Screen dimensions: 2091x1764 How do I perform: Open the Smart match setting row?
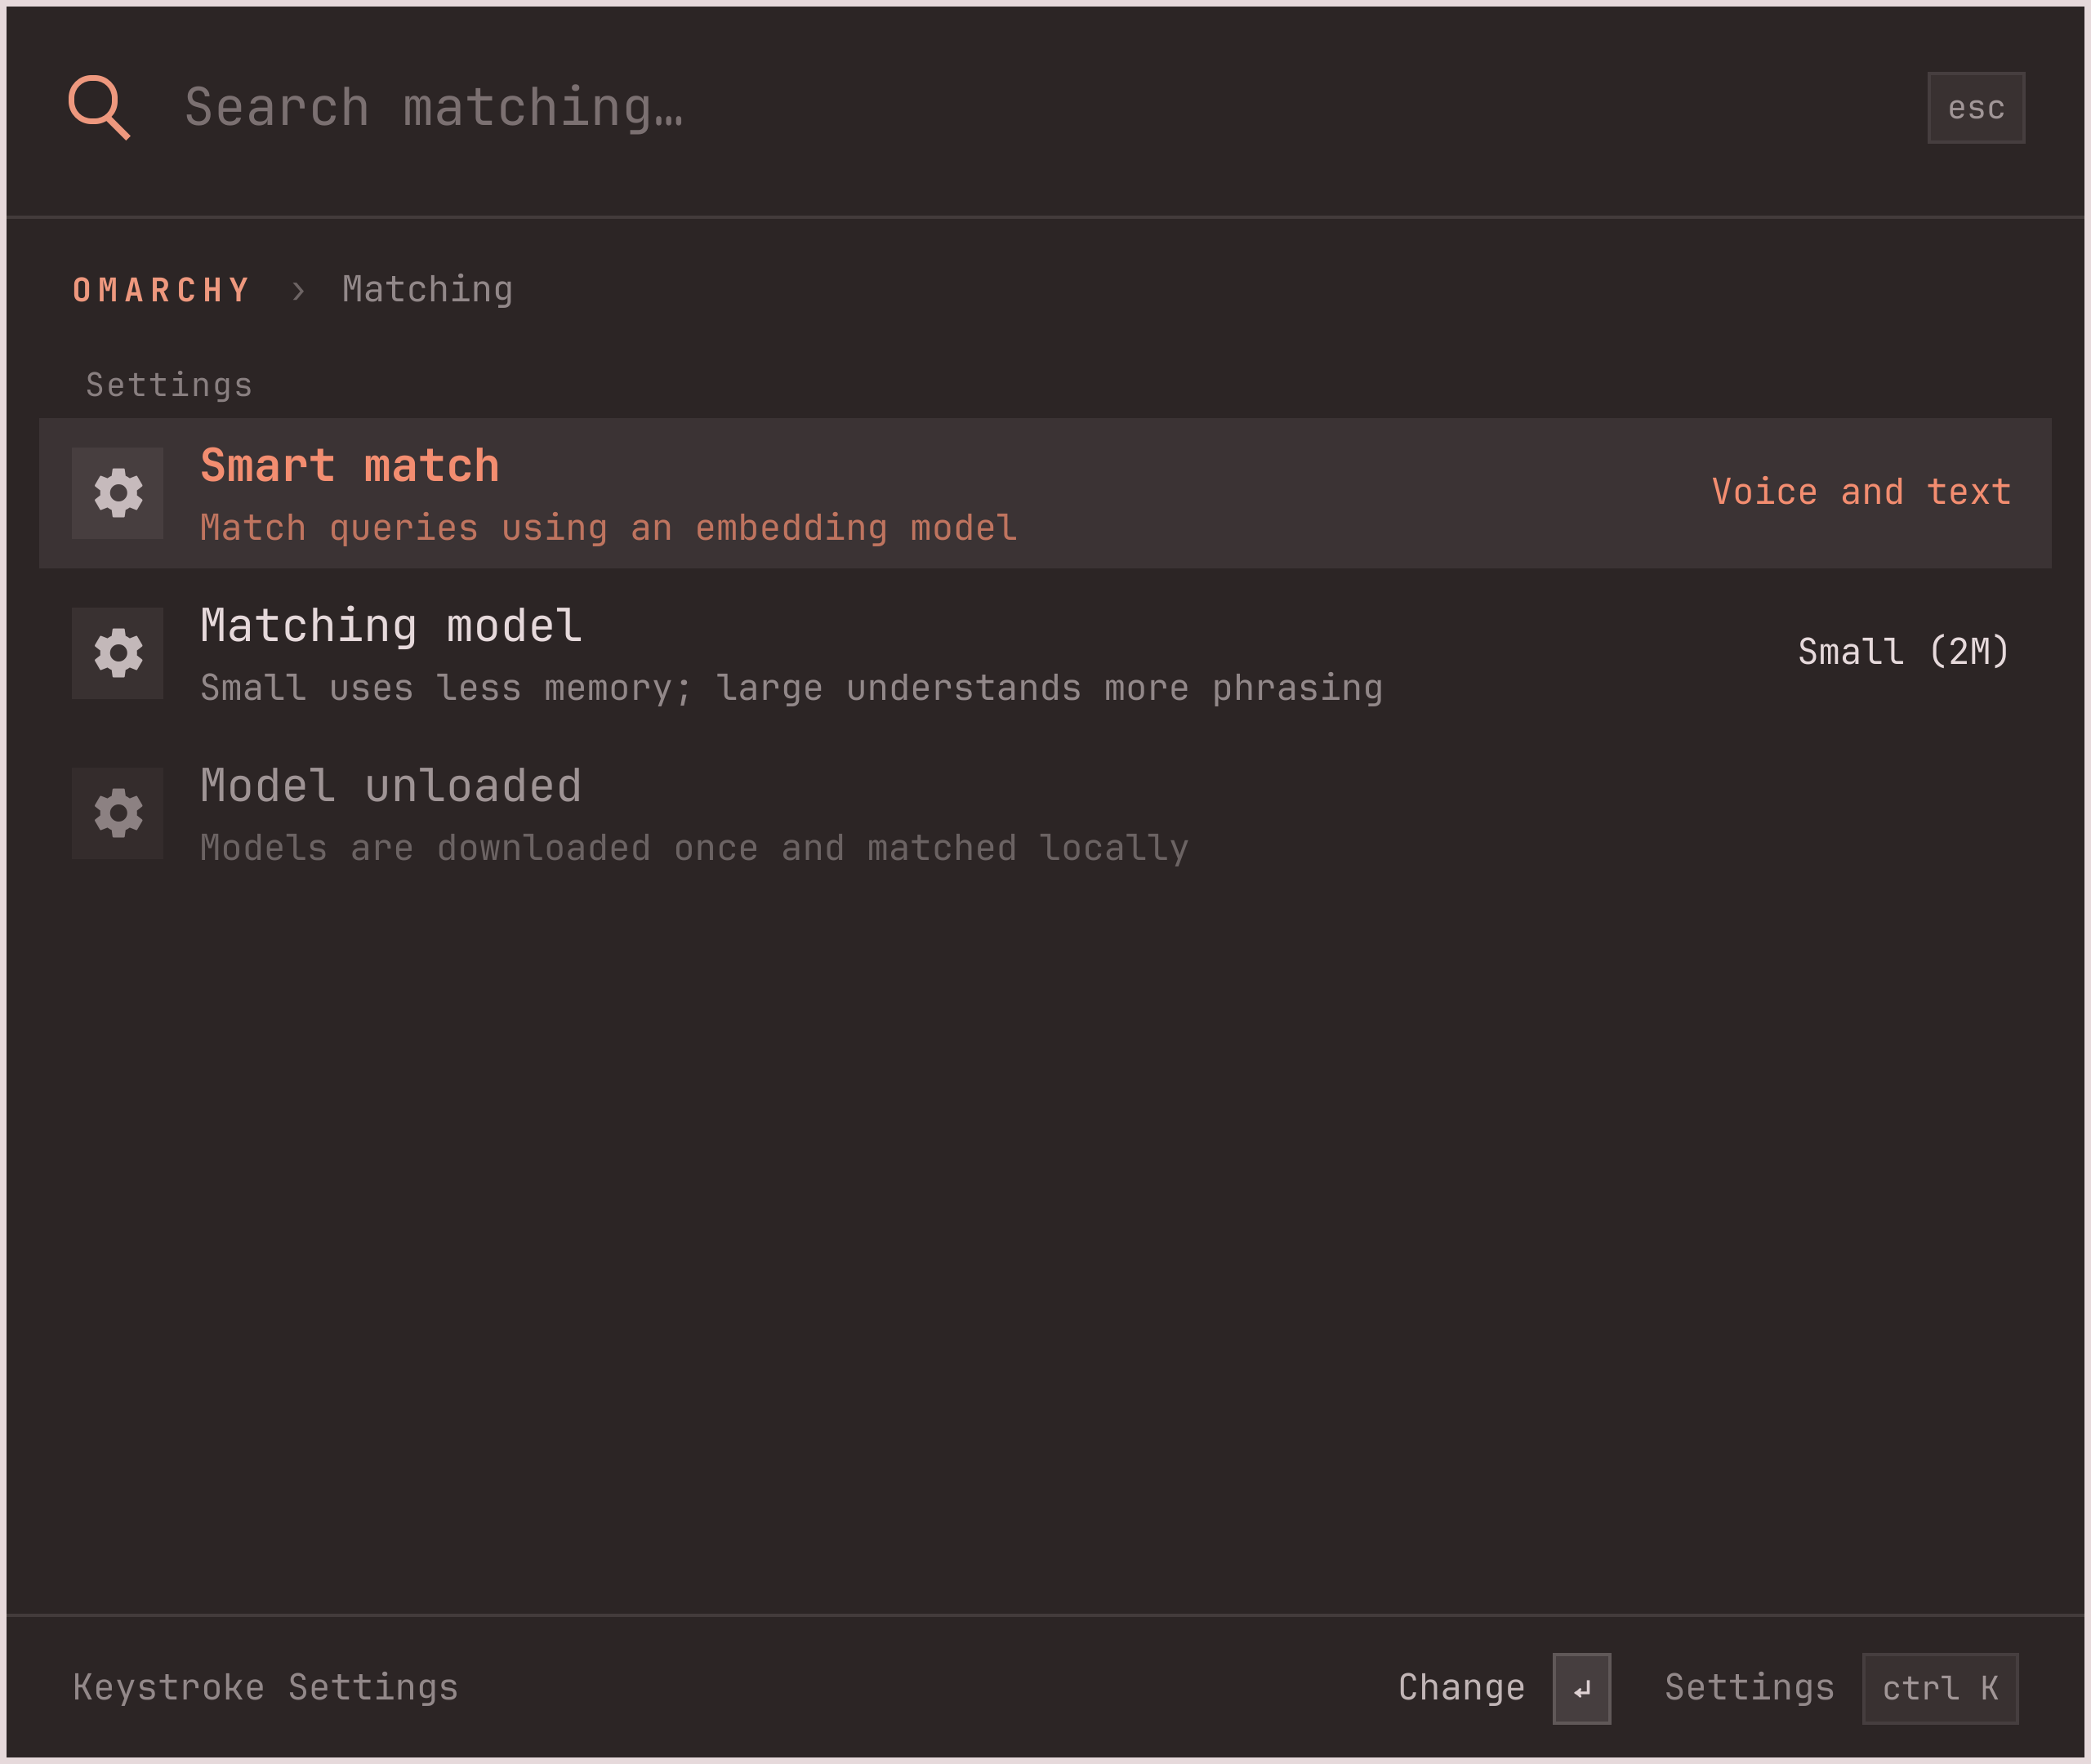pos(1045,493)
